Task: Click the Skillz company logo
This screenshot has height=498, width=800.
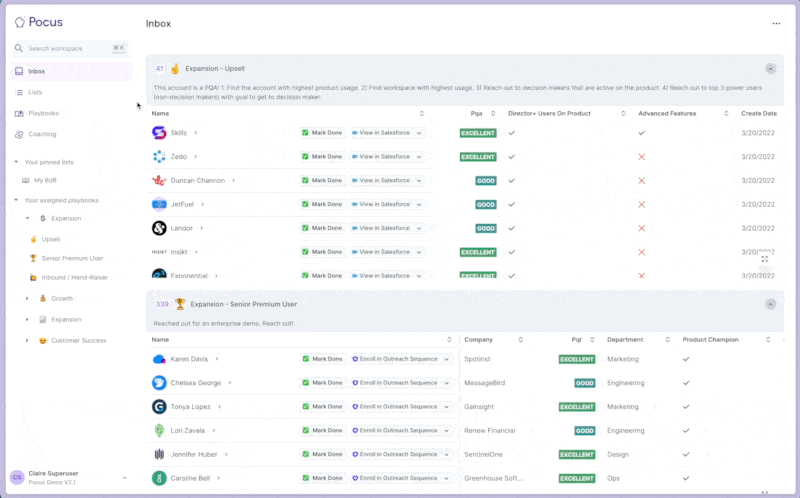Action: tap(159, 133)
